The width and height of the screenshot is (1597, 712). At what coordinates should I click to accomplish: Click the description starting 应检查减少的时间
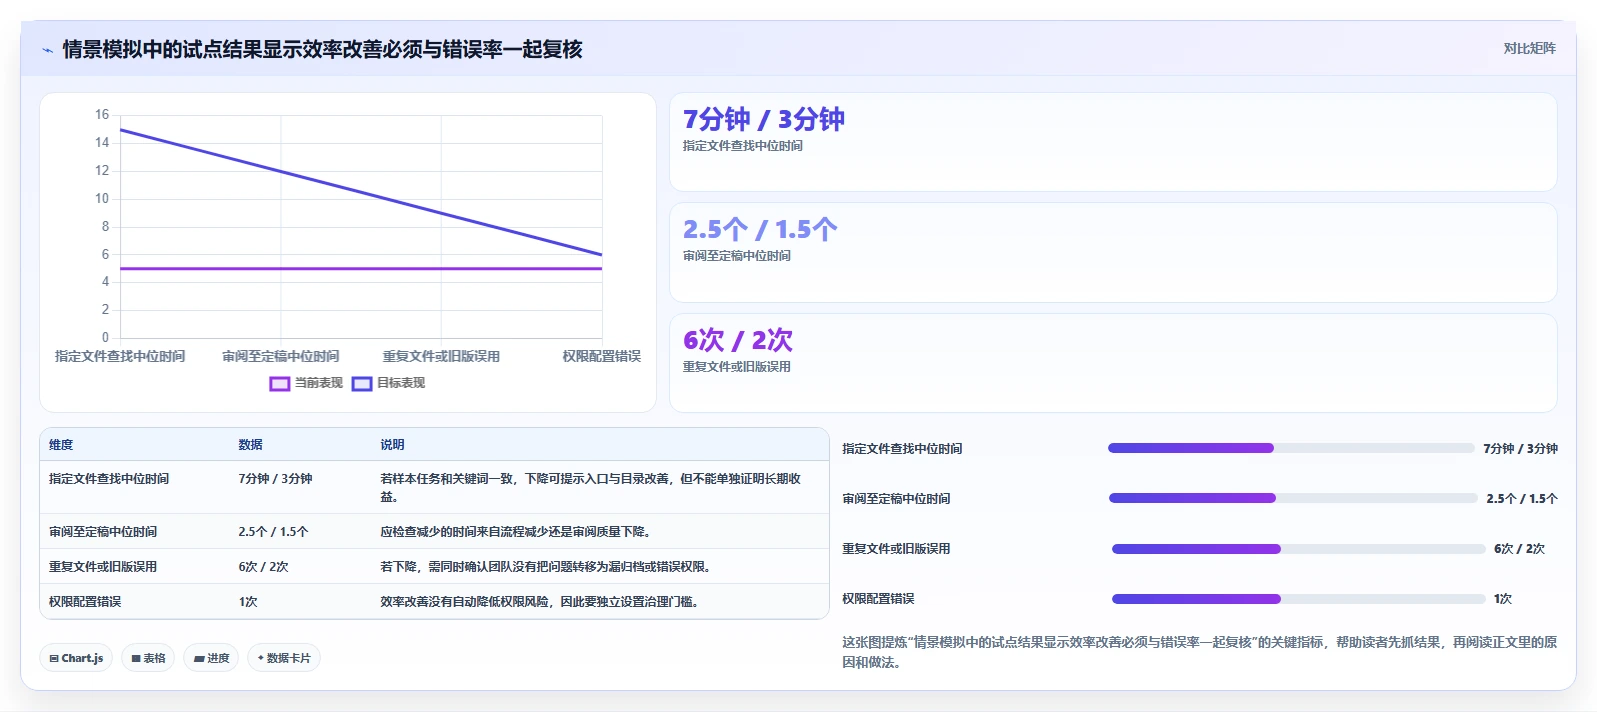coord(516,532)
